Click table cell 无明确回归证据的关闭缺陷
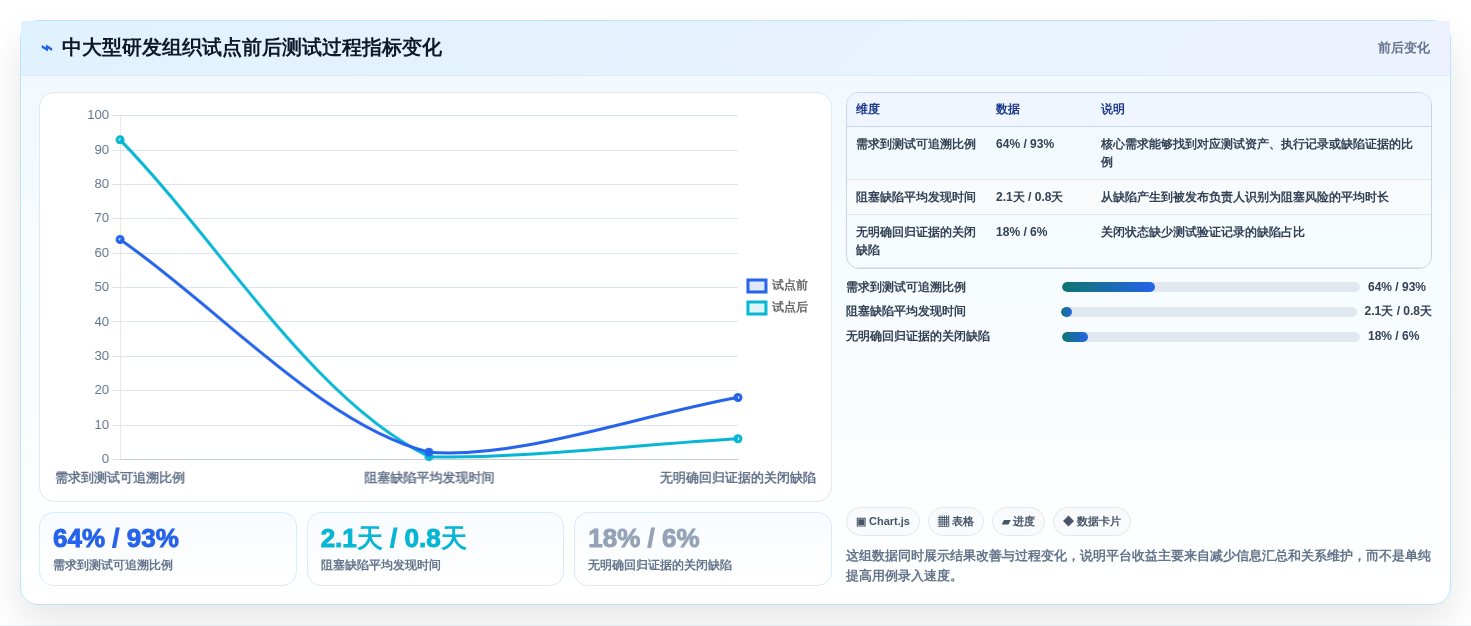Image resolution: width=1471 pixels, height=626 pixels. click(x=916, y=241)
